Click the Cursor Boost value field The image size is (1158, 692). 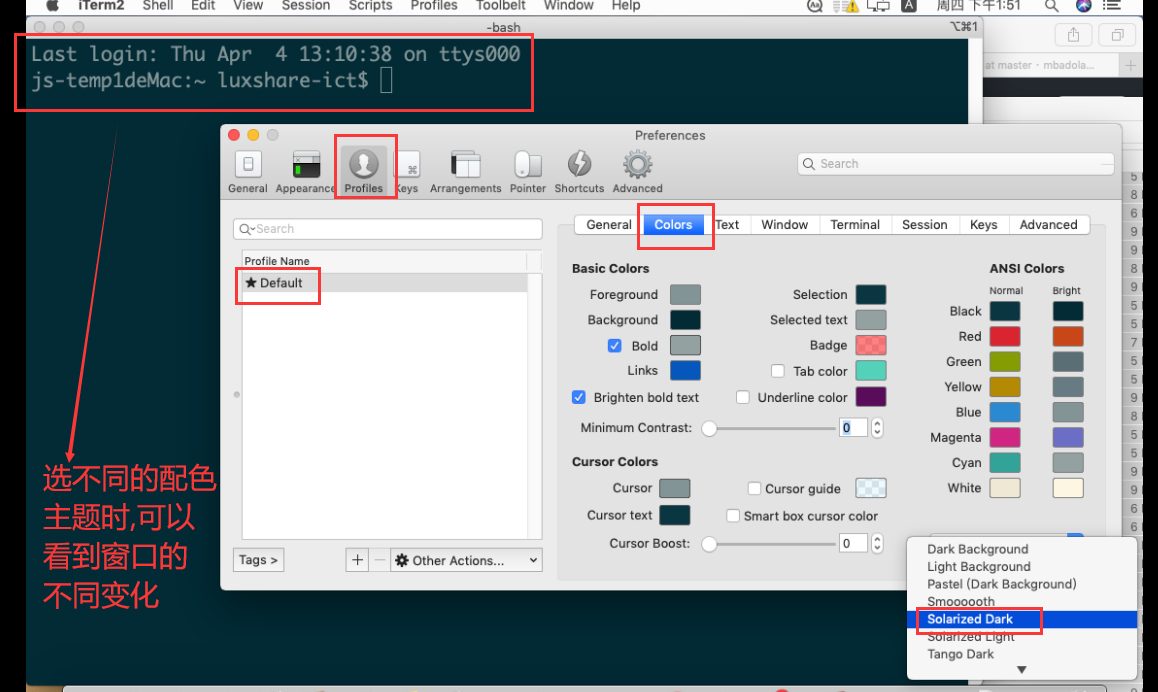click(853, 544)
